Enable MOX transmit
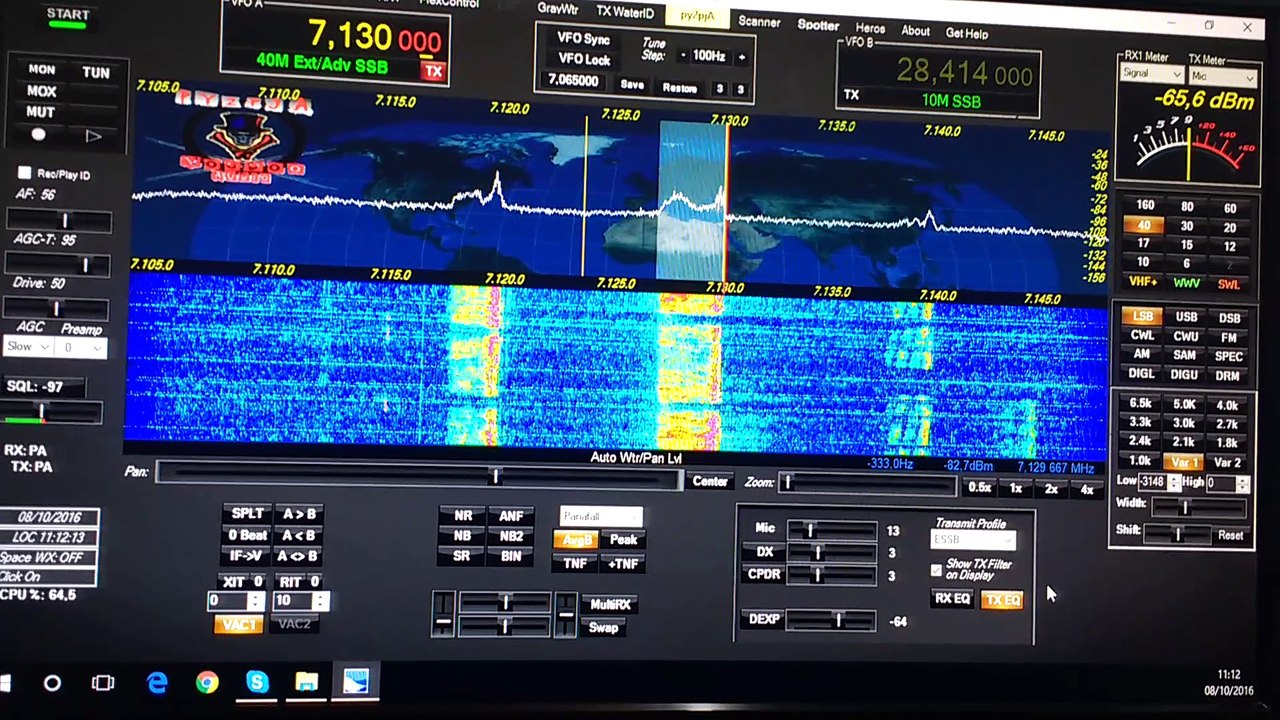The width and height of the screenshot is (1280, 720). click(41, 91)
